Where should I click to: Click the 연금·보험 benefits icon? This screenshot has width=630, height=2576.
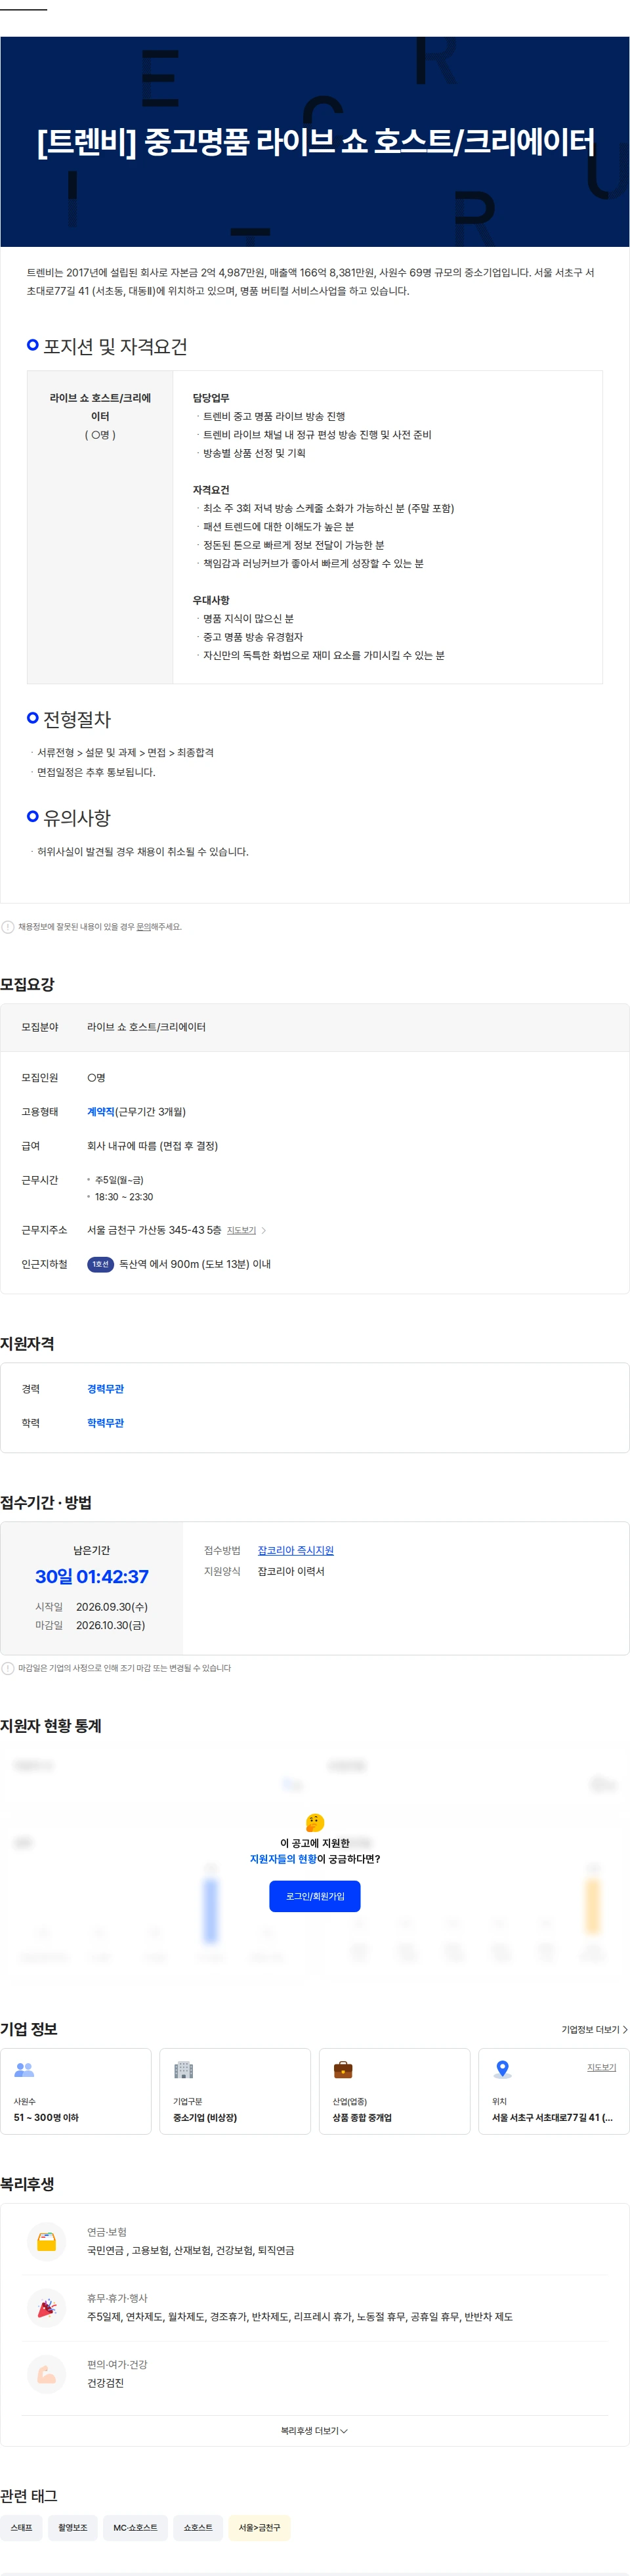click(x=46, y=2241)
